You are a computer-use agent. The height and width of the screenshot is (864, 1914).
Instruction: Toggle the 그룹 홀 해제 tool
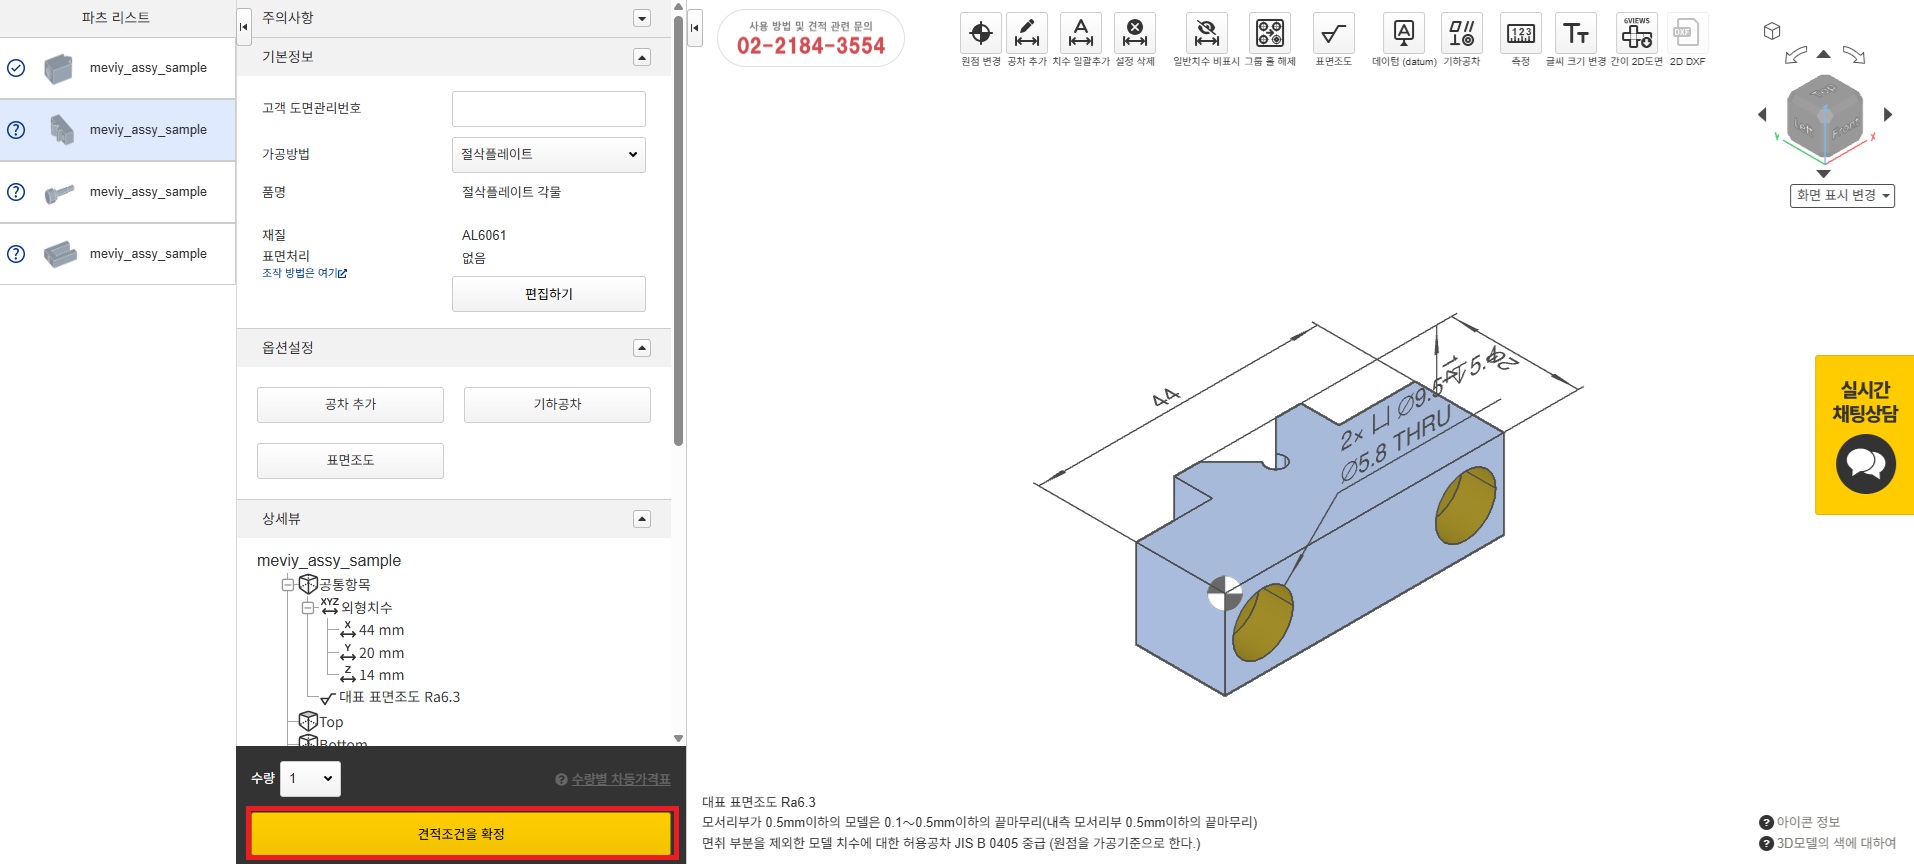pyautogui.click(x=1269, y=34)
